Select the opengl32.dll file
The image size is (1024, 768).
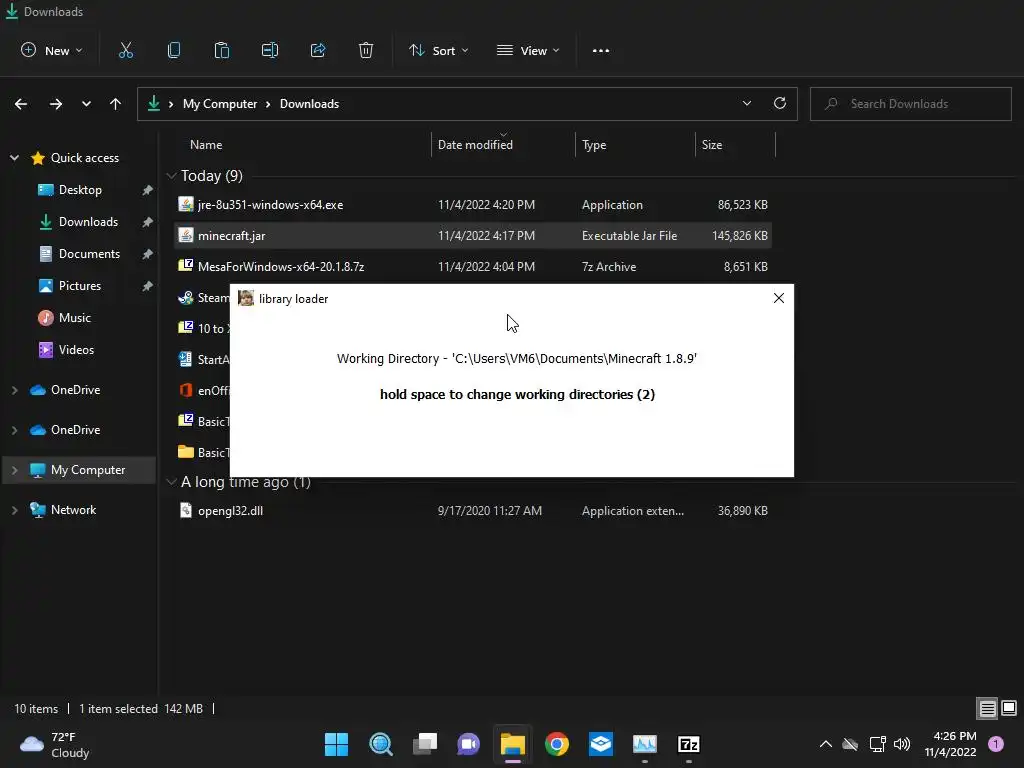pos(473,511)
